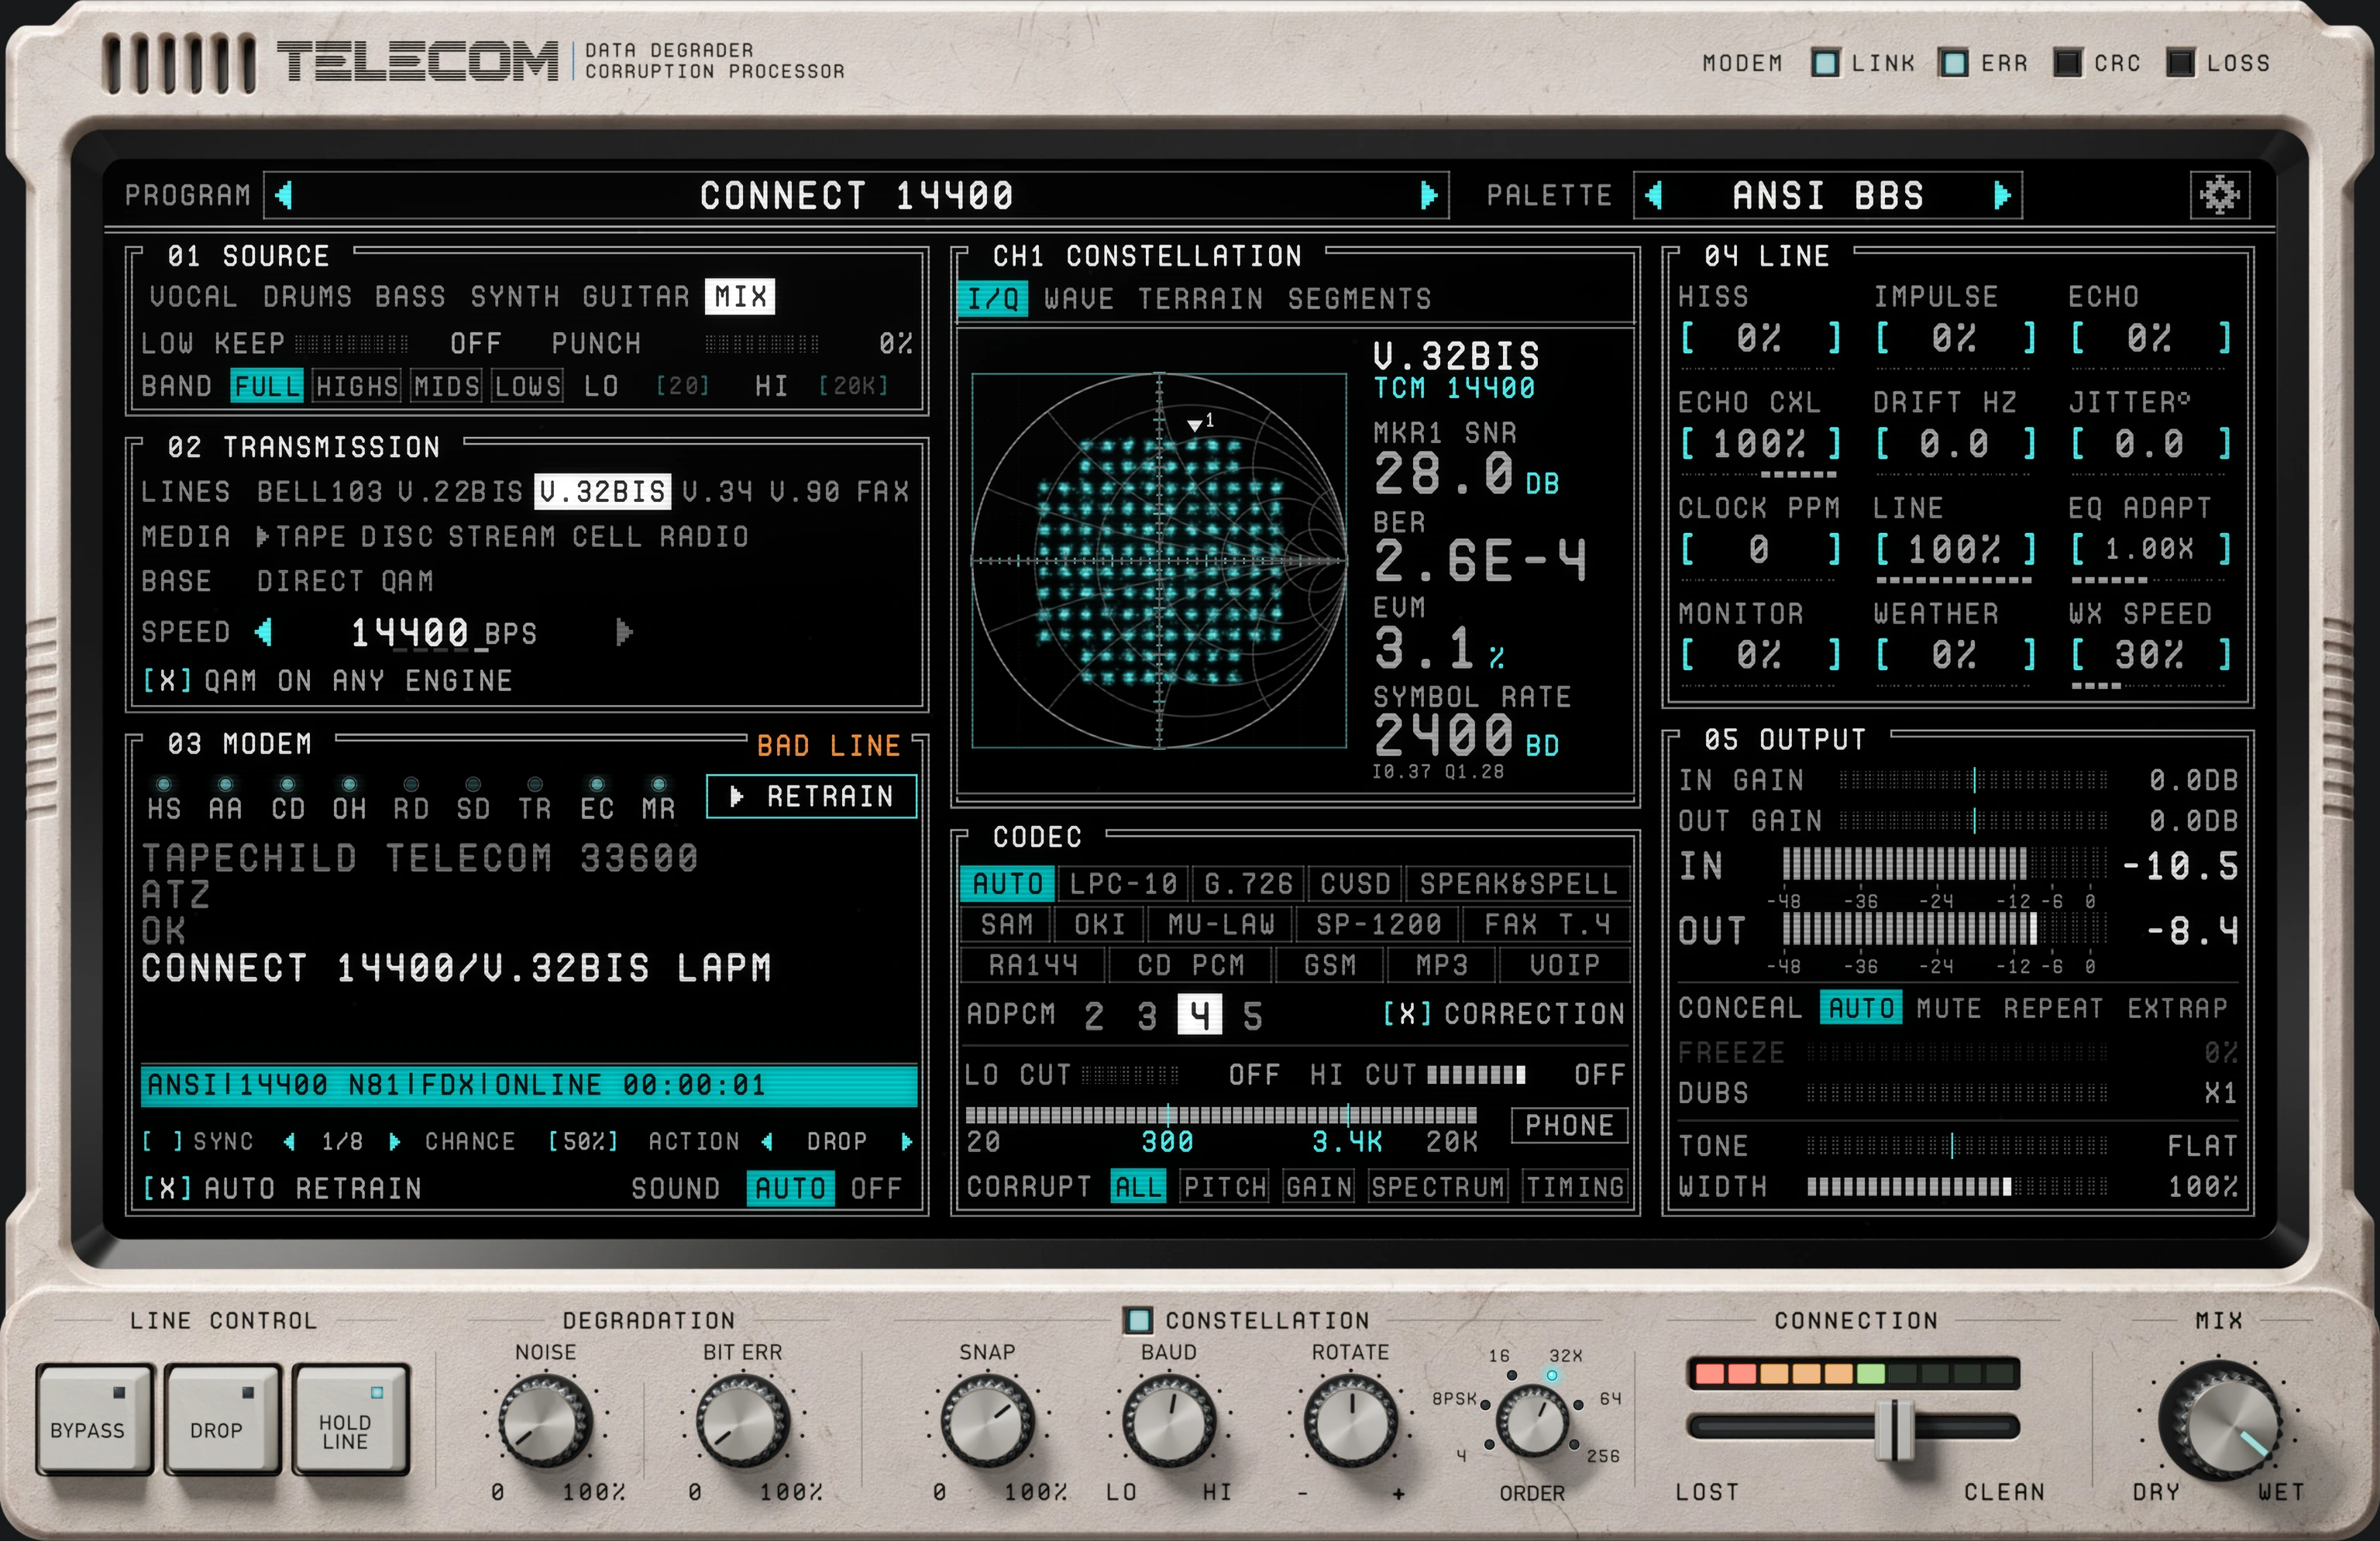2380x1541 pixels.
Task: Click the BYPASS button
Action: pos(94,1420)
